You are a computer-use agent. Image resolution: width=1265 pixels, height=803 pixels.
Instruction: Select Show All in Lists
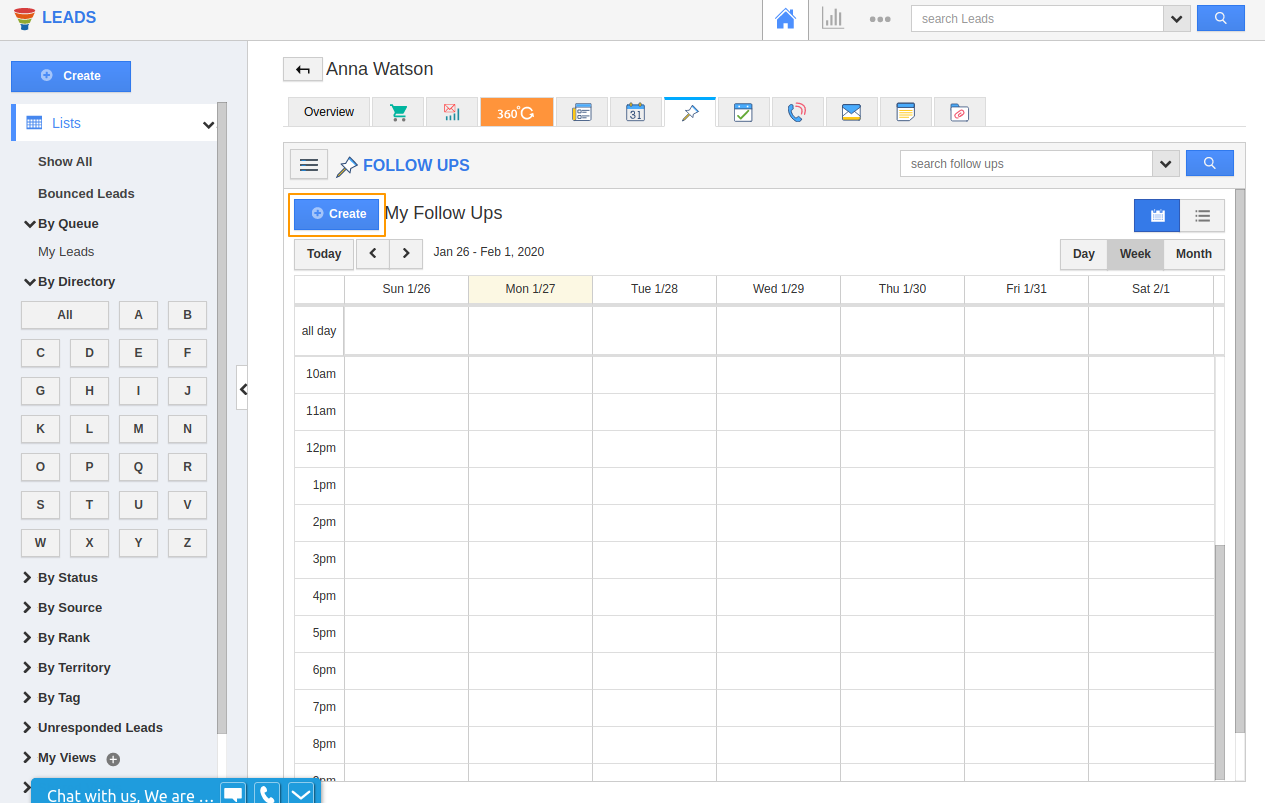[65, 161]
